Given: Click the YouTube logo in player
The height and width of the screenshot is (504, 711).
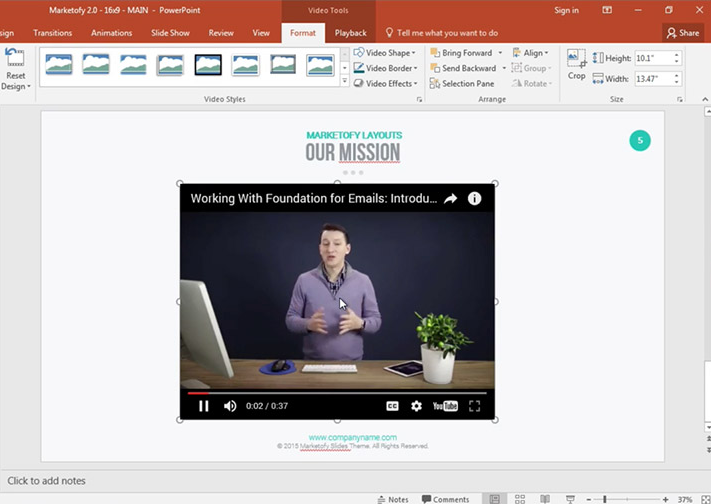Looking at the screenshot, I should (445, 406).
